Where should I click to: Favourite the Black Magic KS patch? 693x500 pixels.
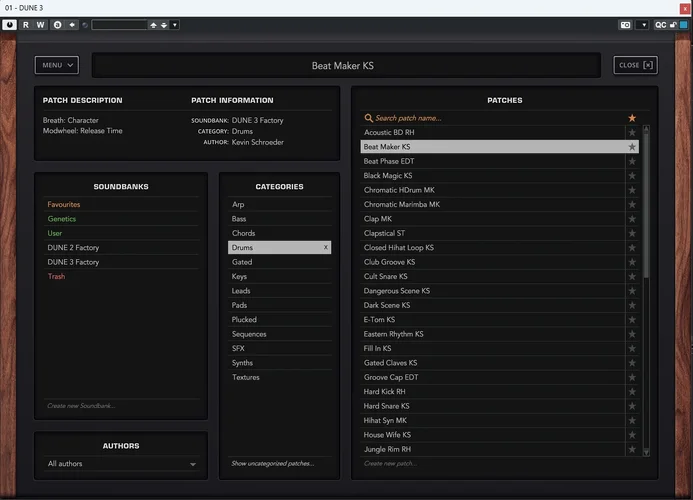click(x=632, y=176)
